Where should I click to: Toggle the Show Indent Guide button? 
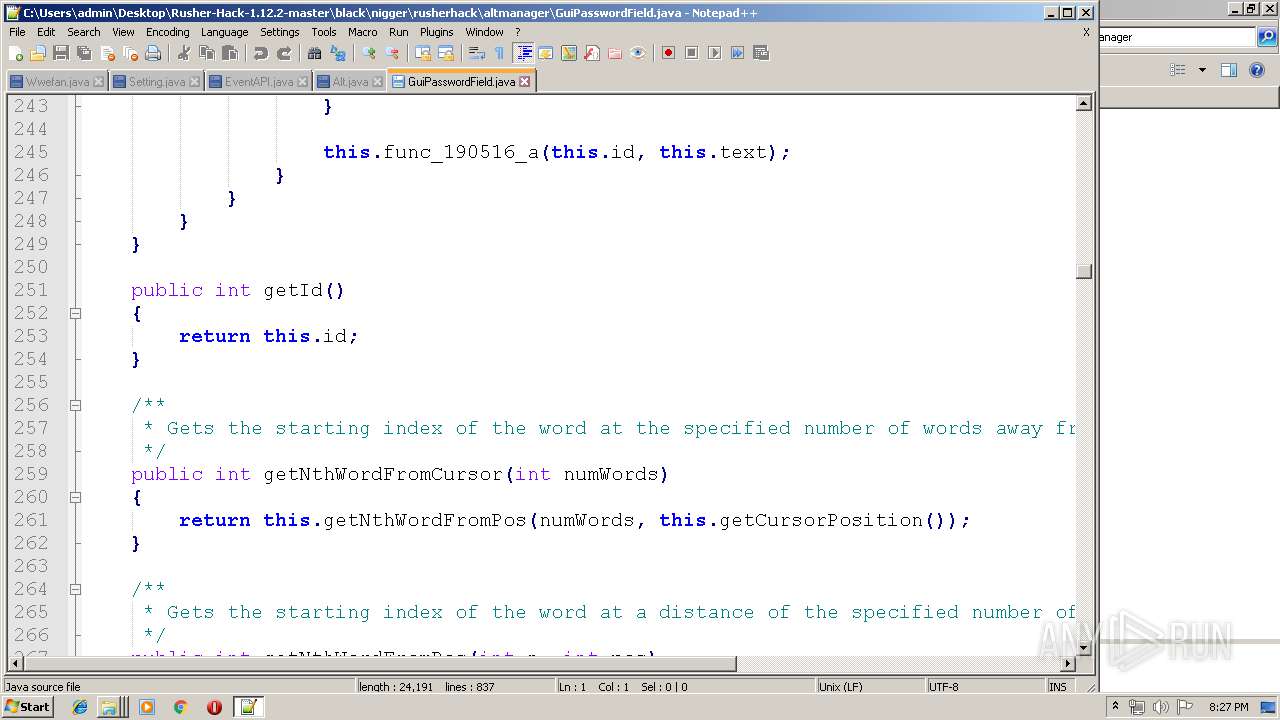(523, 53)
